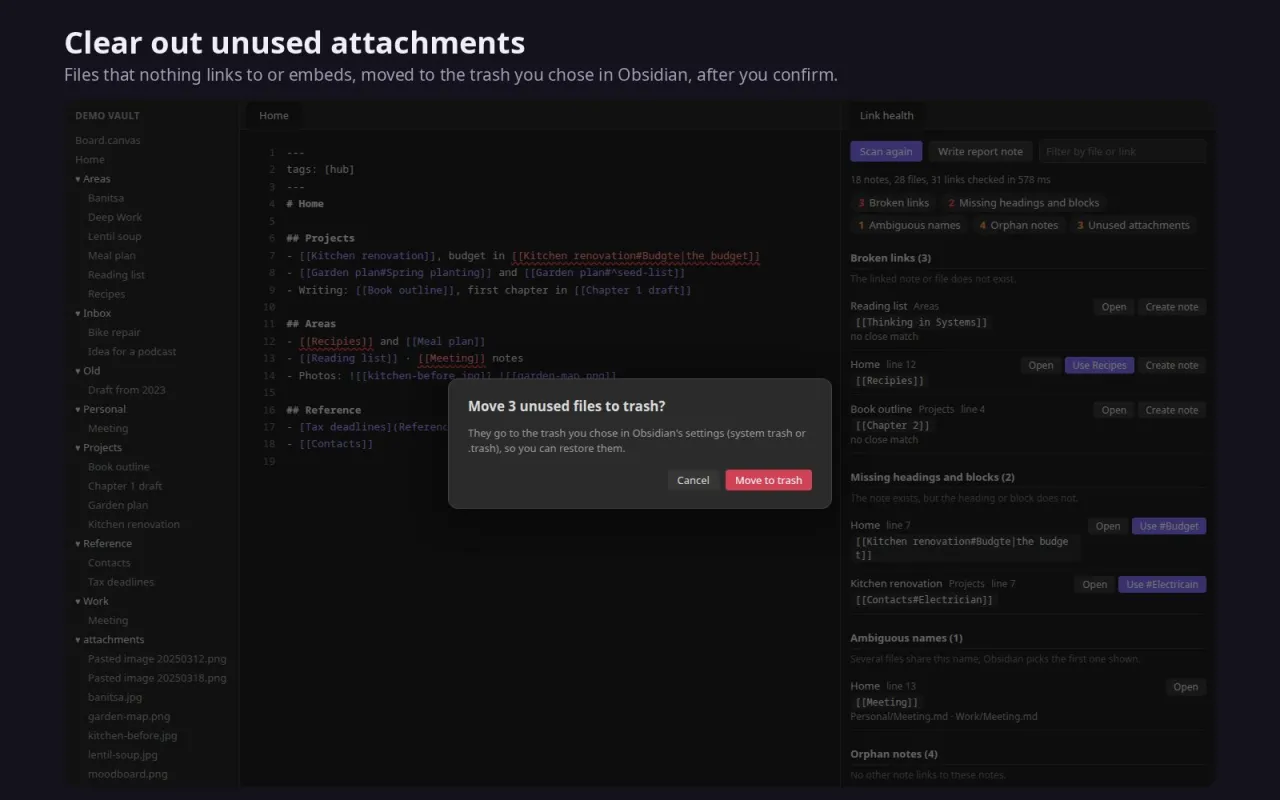Select lentil-soup.jpg in attachments

tap(123, 755)
